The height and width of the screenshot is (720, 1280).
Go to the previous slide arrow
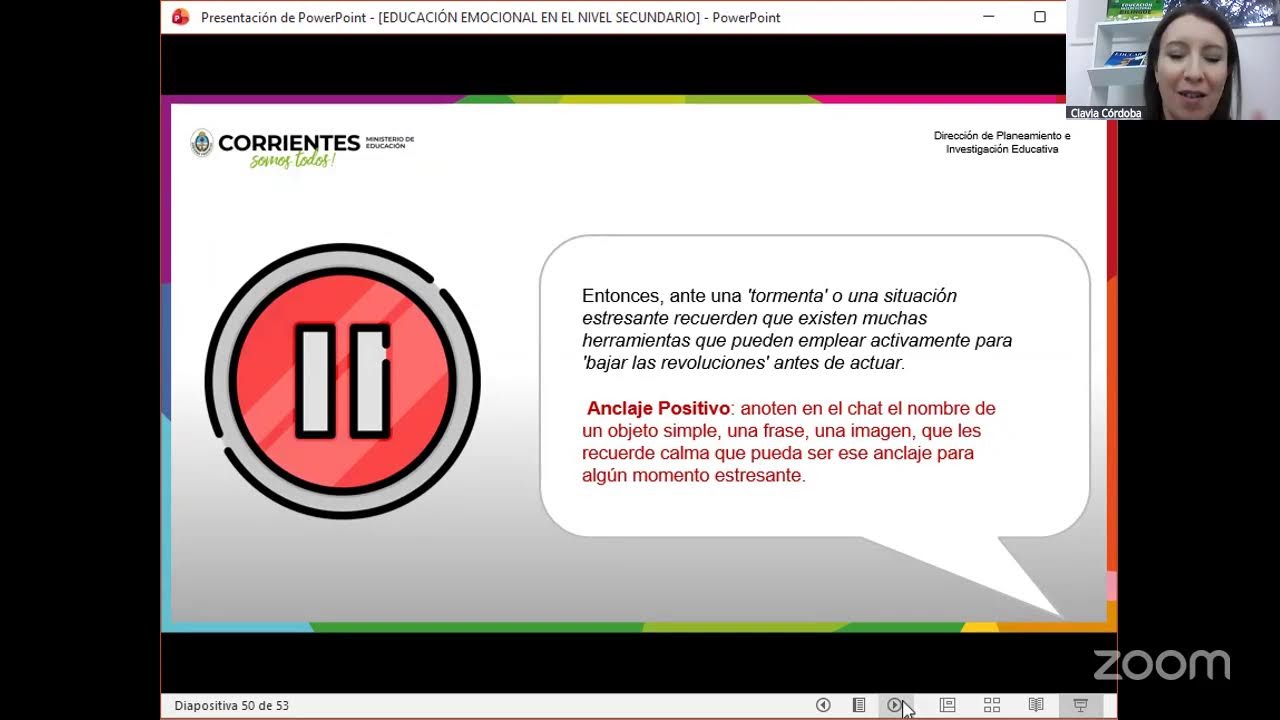click(823, 705)
